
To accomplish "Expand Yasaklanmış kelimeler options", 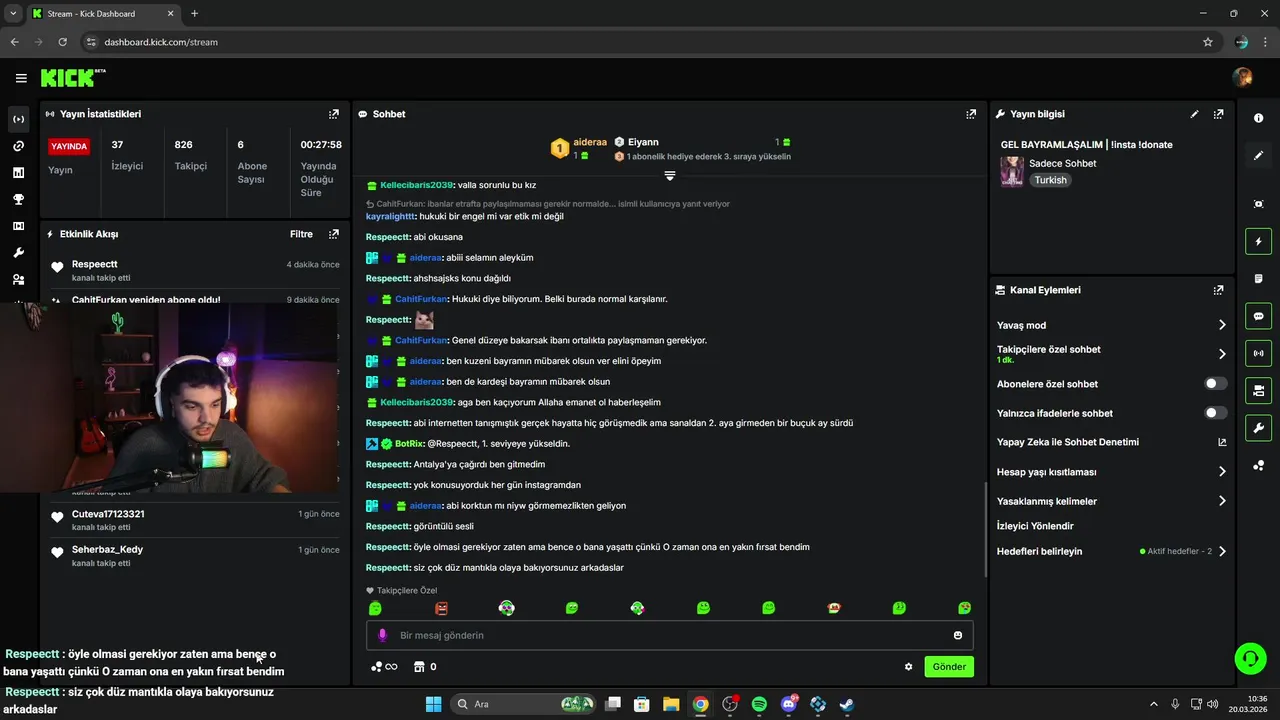I will point(1112,501).
